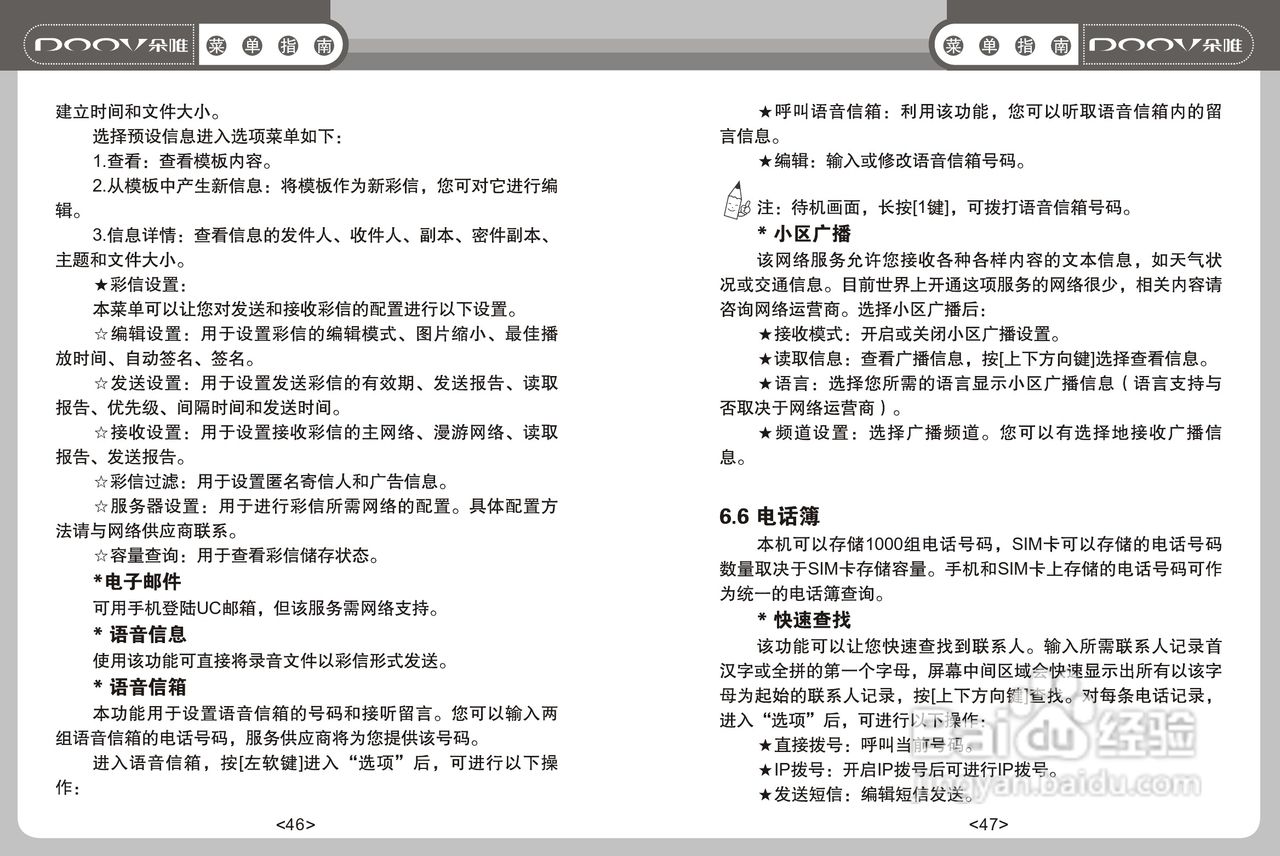This screenshot has height=856, width=1280.
Task: Click the page number <47> label
Action: pos(987,824)
